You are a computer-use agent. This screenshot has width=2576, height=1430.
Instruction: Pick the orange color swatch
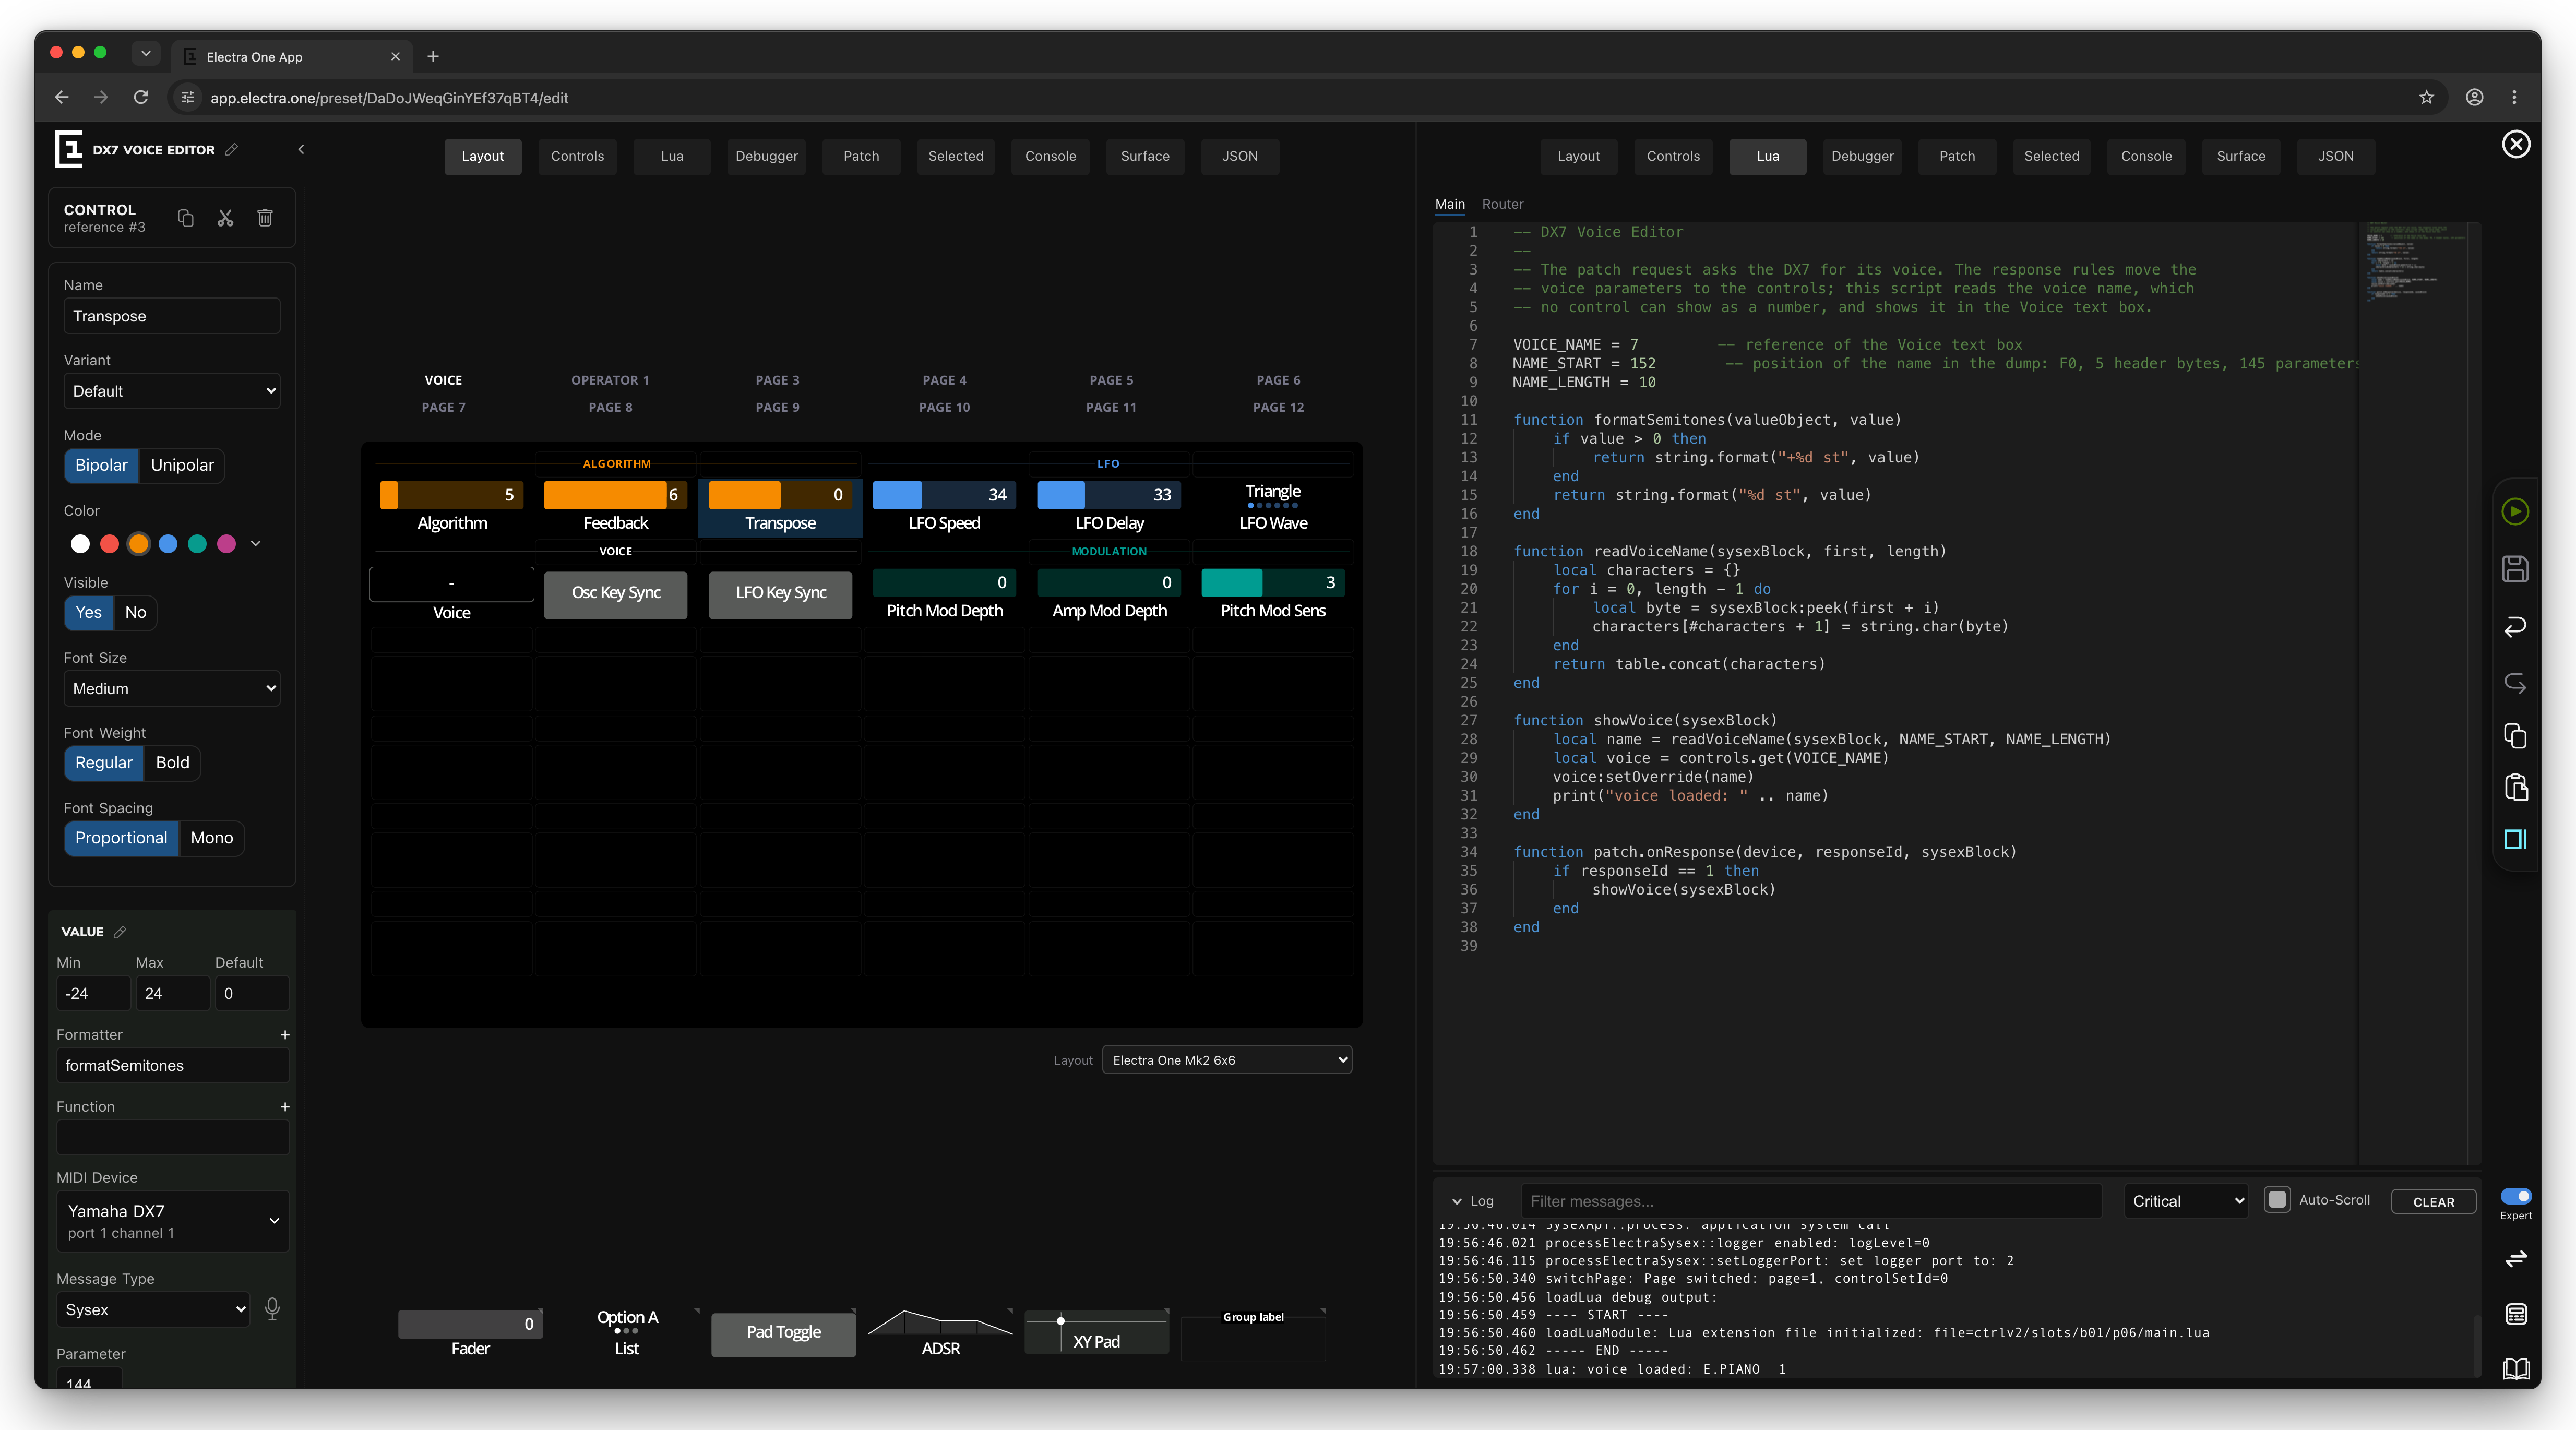pyautogui.click(x=139, y=543)
